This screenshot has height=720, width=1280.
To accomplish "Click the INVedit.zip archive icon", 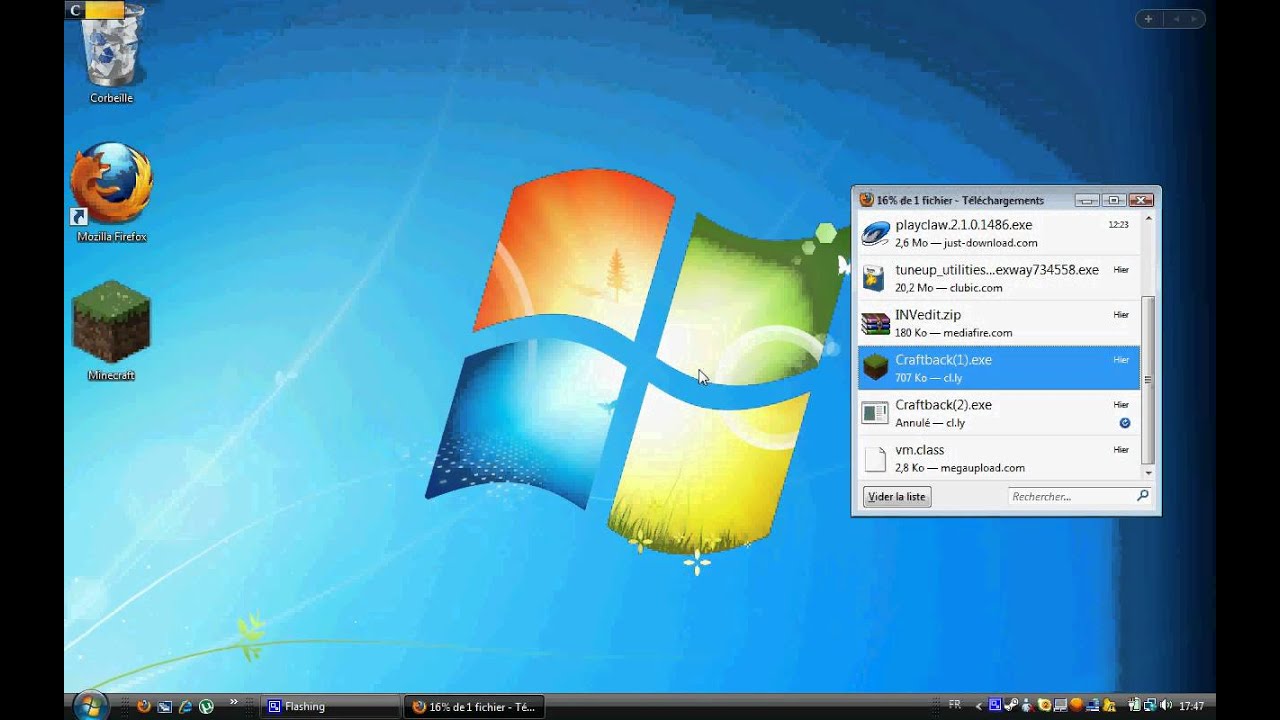I will point(875,323).
